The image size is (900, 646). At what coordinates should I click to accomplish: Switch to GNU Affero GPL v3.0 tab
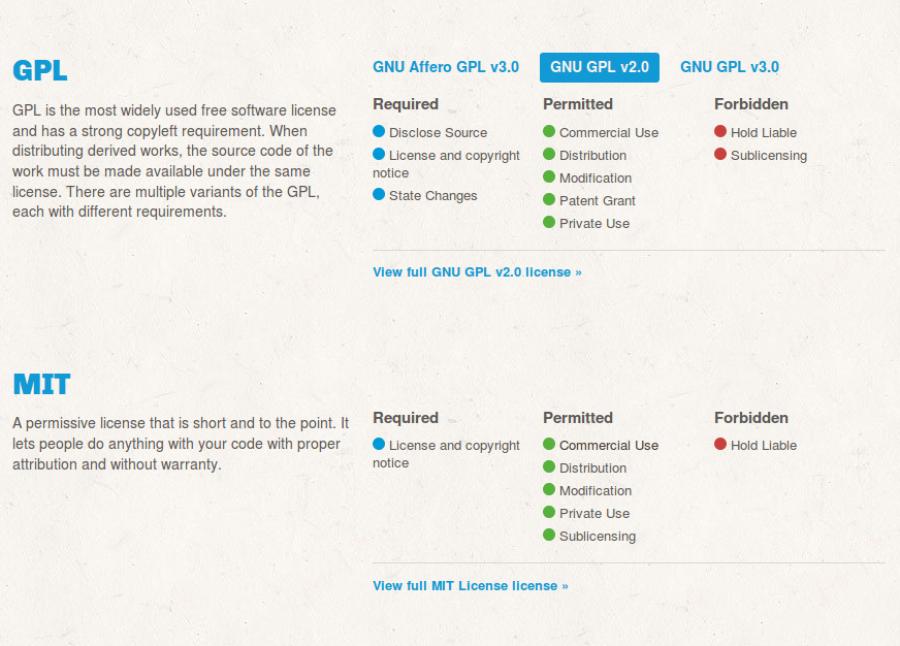445,67
